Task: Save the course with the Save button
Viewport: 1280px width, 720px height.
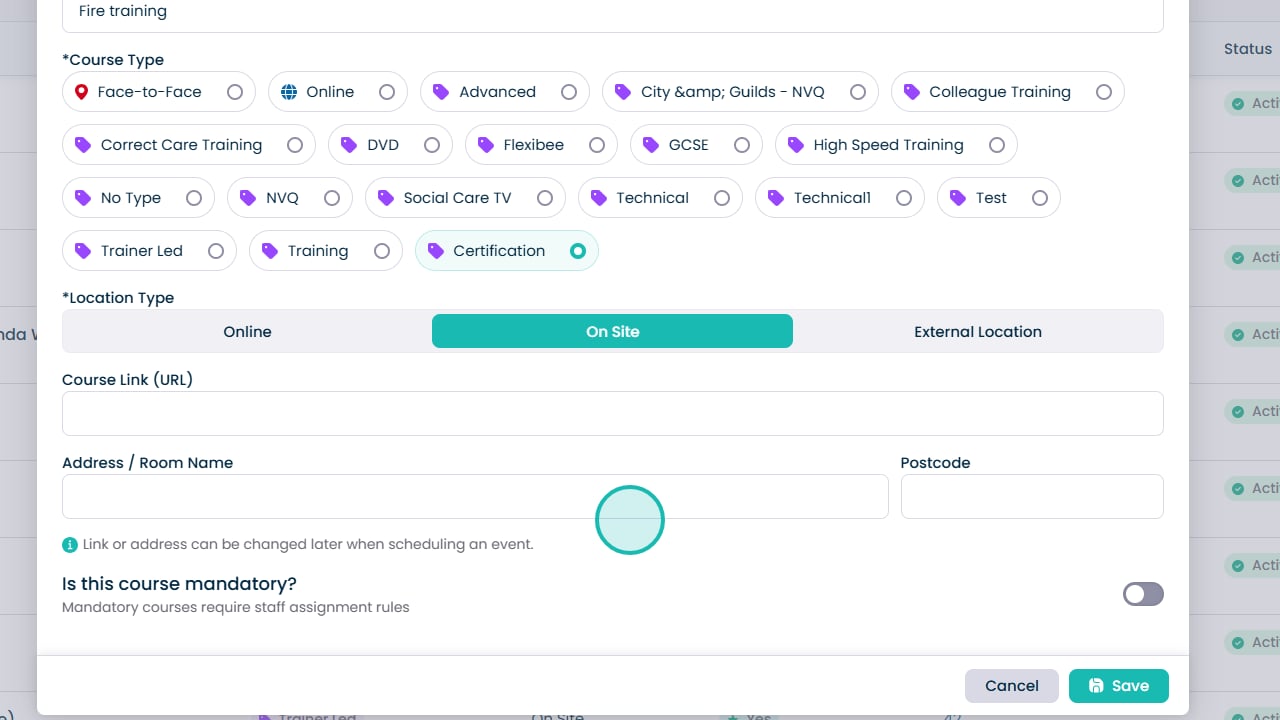Action: [x=1118, y=686]
